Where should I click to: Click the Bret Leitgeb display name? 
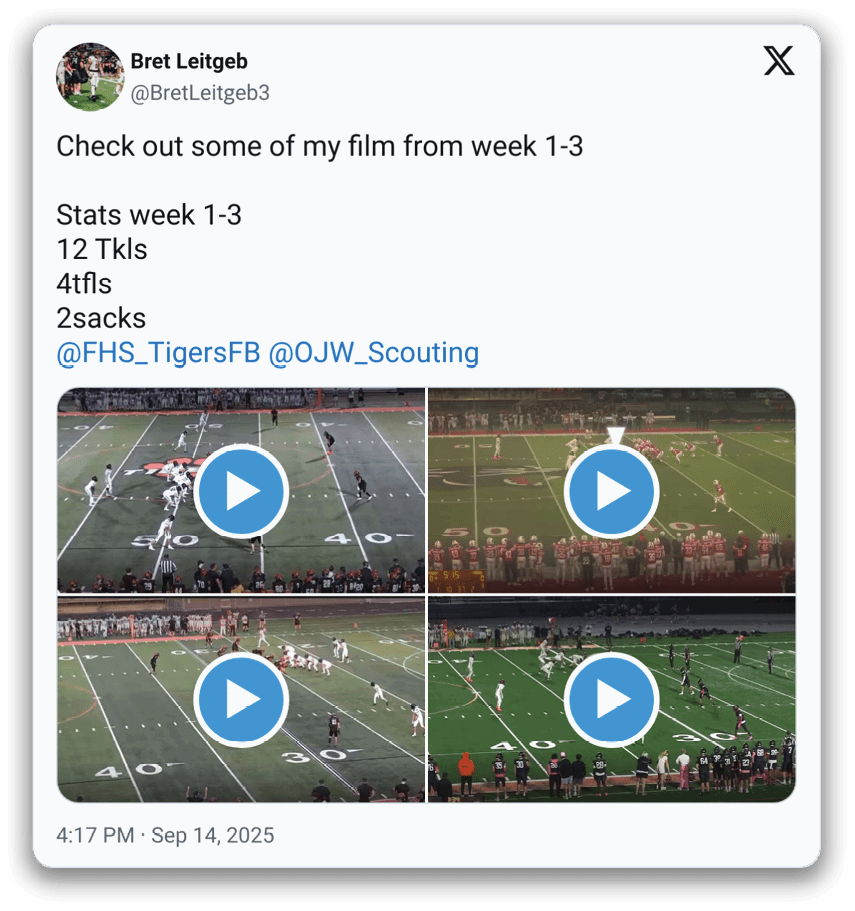pos(189,61)
